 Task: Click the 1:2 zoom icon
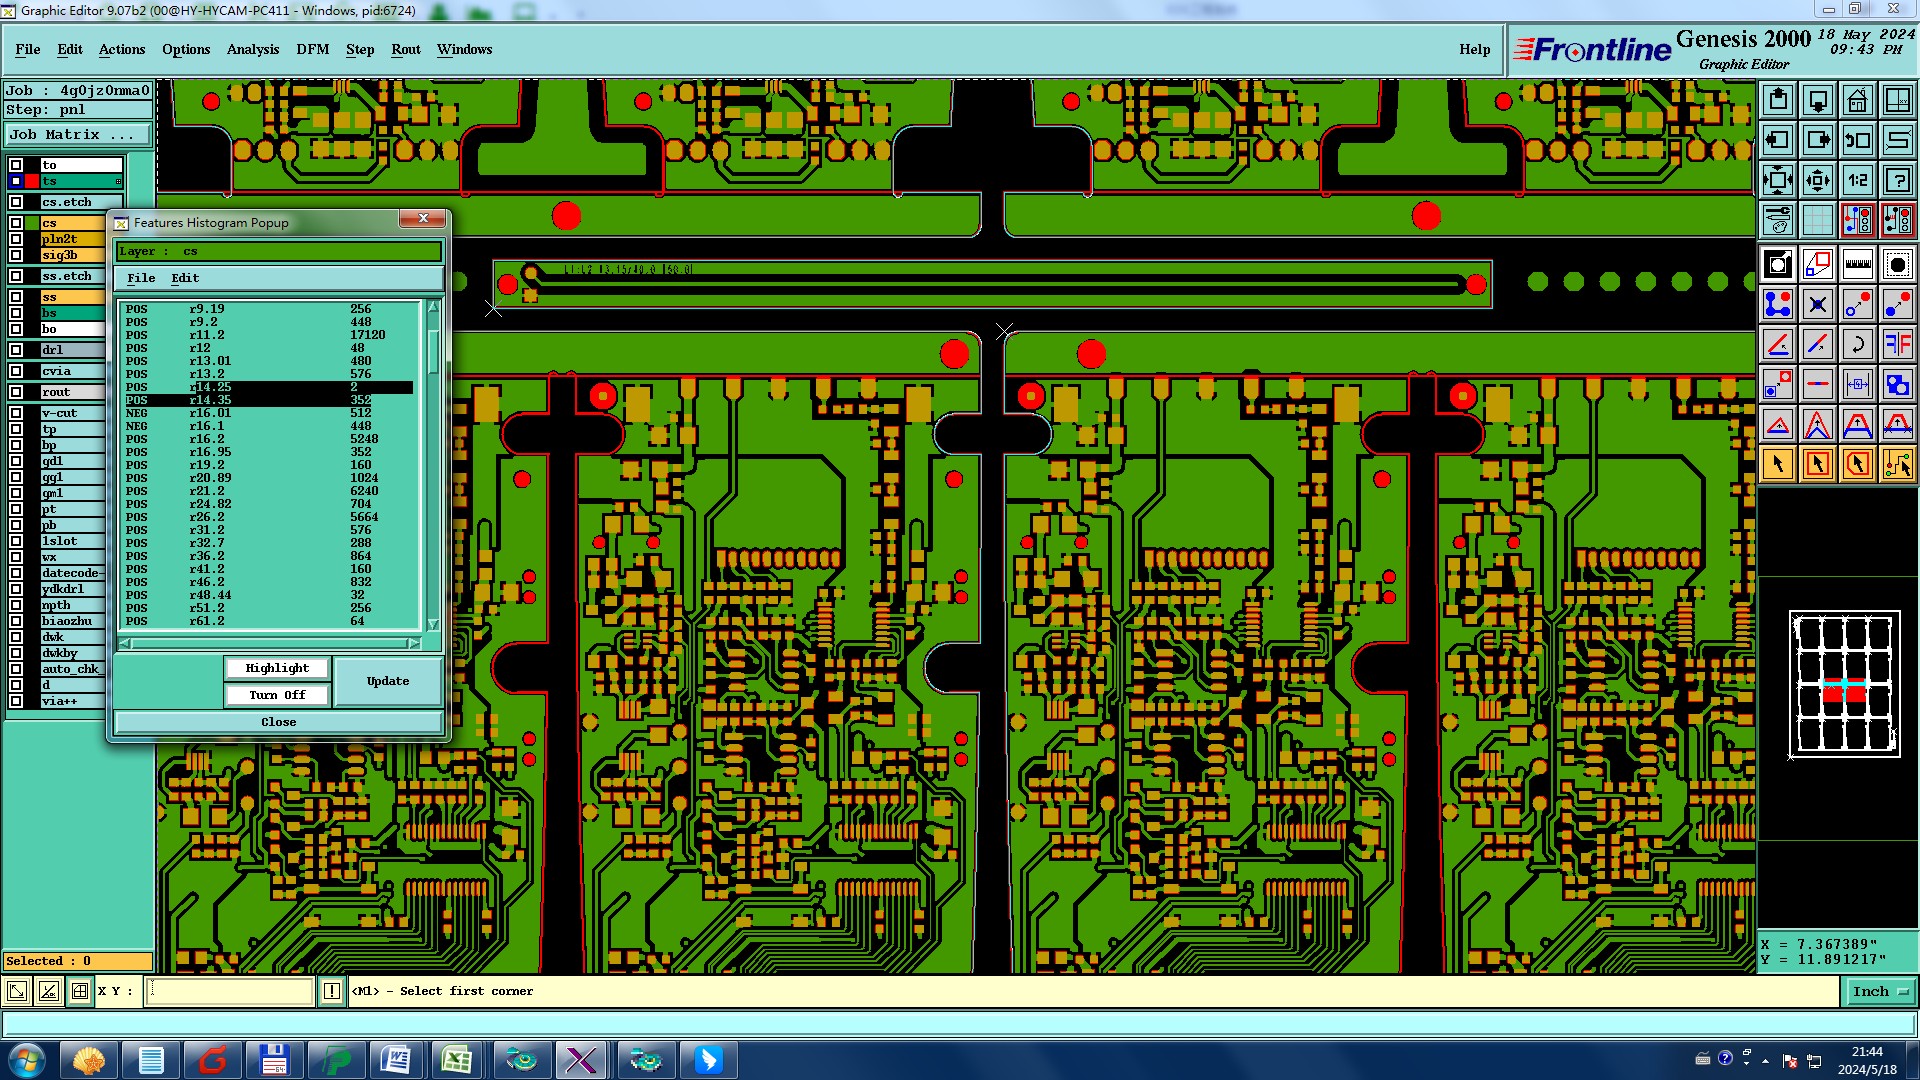click(1857, 180)
